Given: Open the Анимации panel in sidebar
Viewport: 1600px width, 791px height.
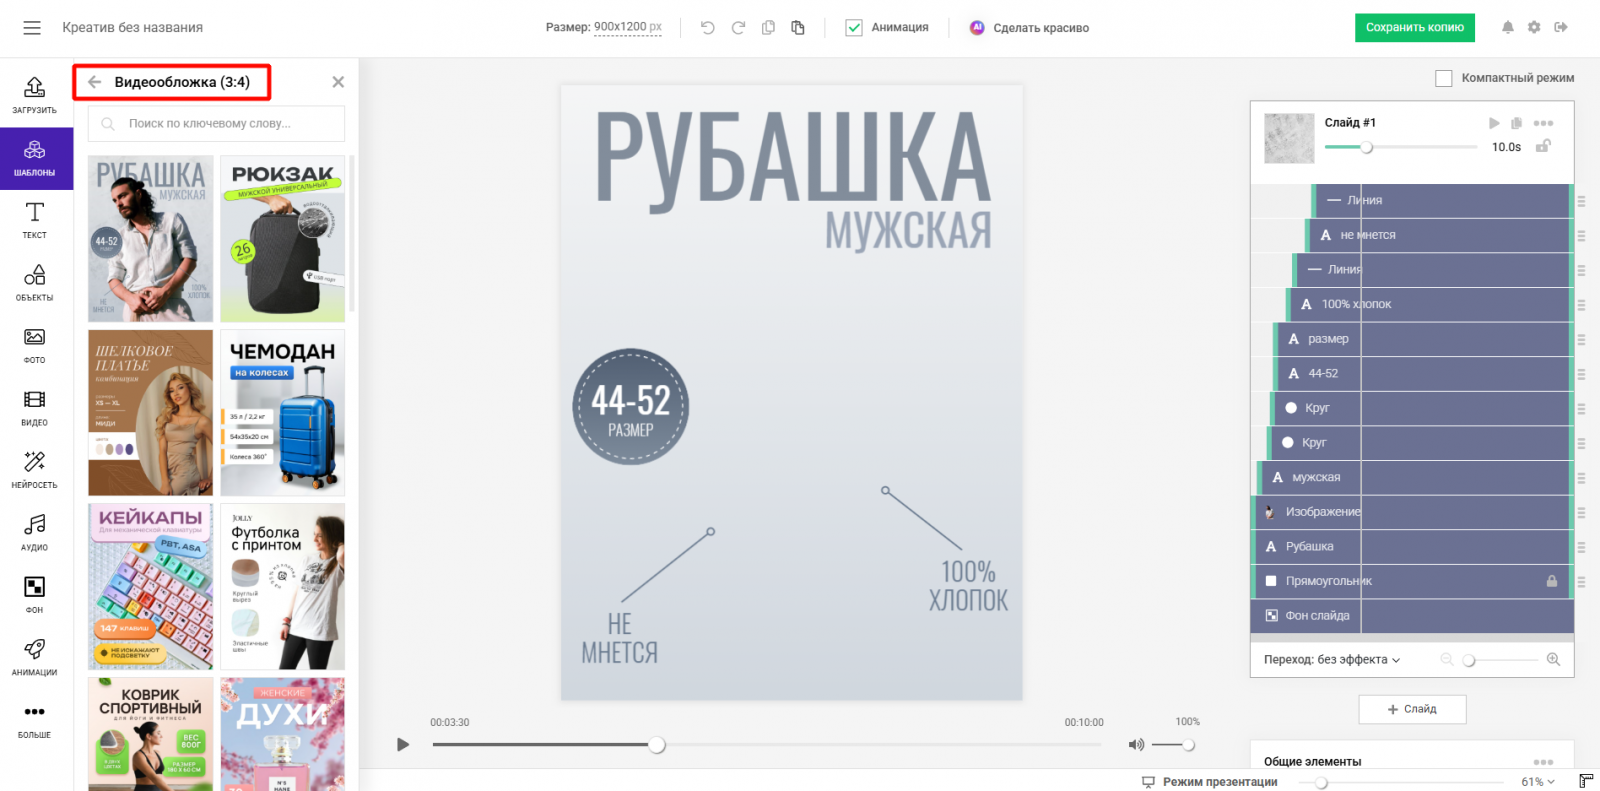Looking at the screenshot, I should tap(34, 657).
